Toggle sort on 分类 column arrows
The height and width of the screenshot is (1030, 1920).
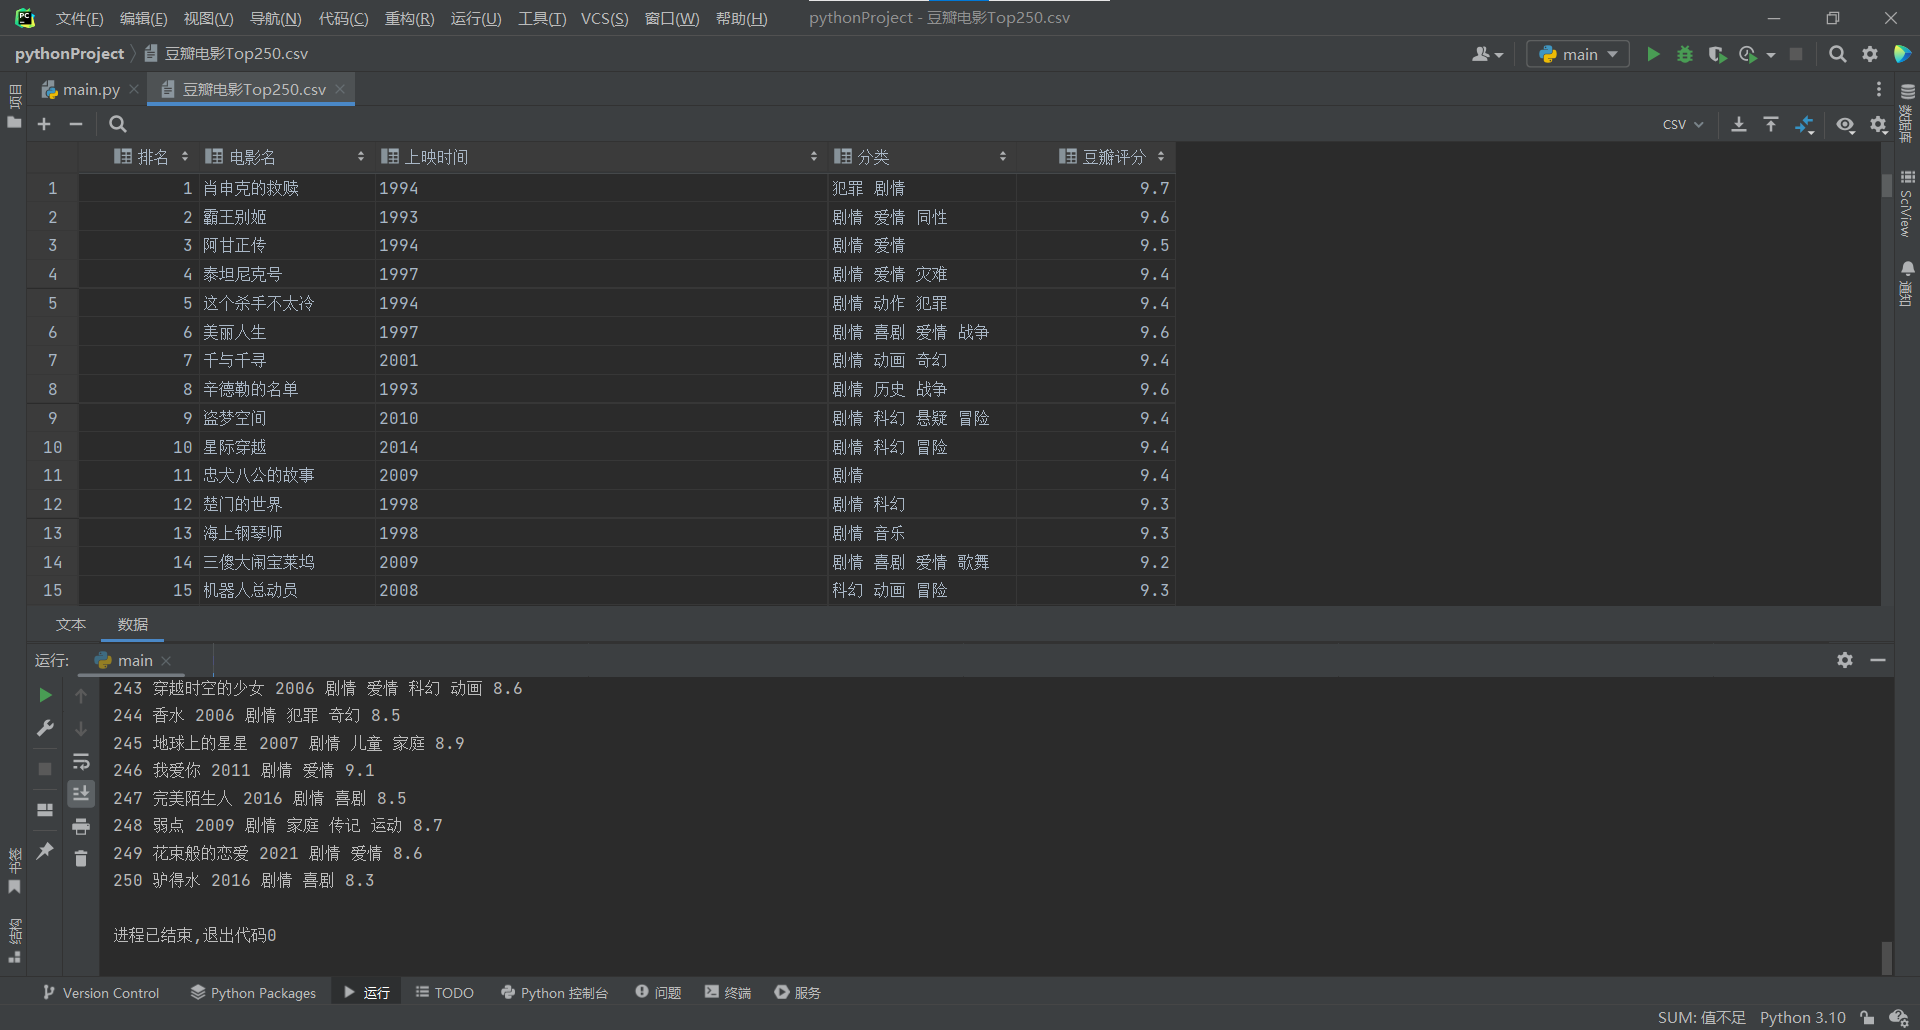point(1003,157)
